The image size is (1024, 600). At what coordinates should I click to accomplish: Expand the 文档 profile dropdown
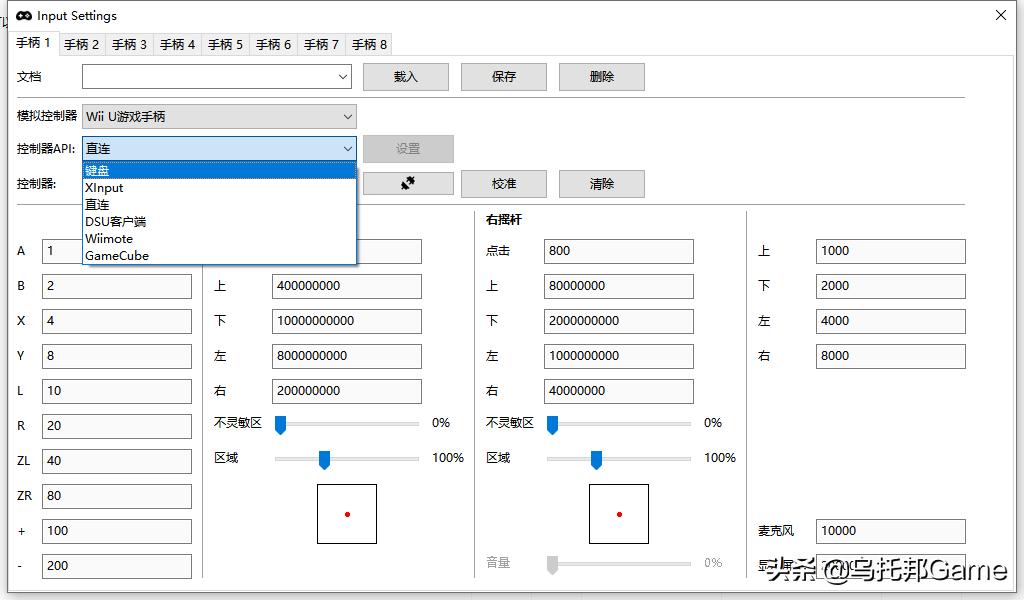pyautogui.click(x=343, y=77)
